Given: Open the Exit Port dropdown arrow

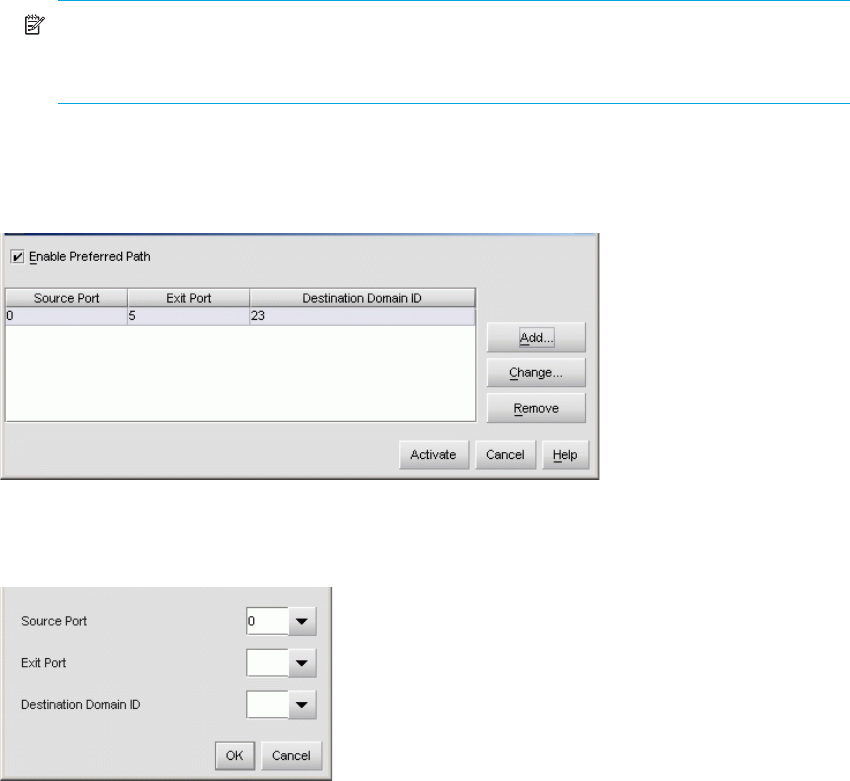Looking at the screenshot, I should pos(302,663).
